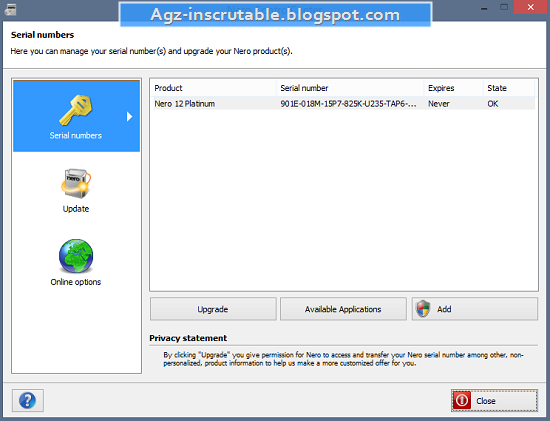The image size is (550, 421).
Task: Close the window with red X
Action: pyautogui.click(x=530, y=7)
